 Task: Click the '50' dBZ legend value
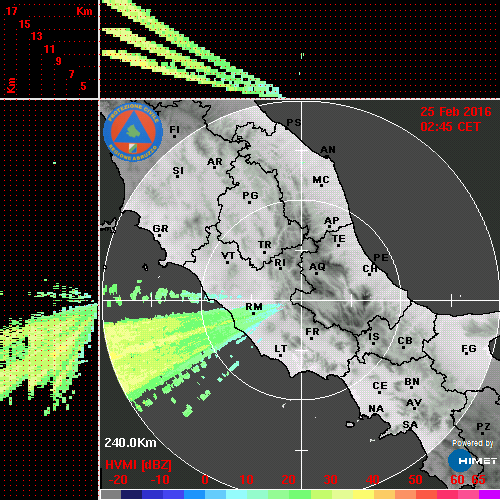(x=415, y=480)
